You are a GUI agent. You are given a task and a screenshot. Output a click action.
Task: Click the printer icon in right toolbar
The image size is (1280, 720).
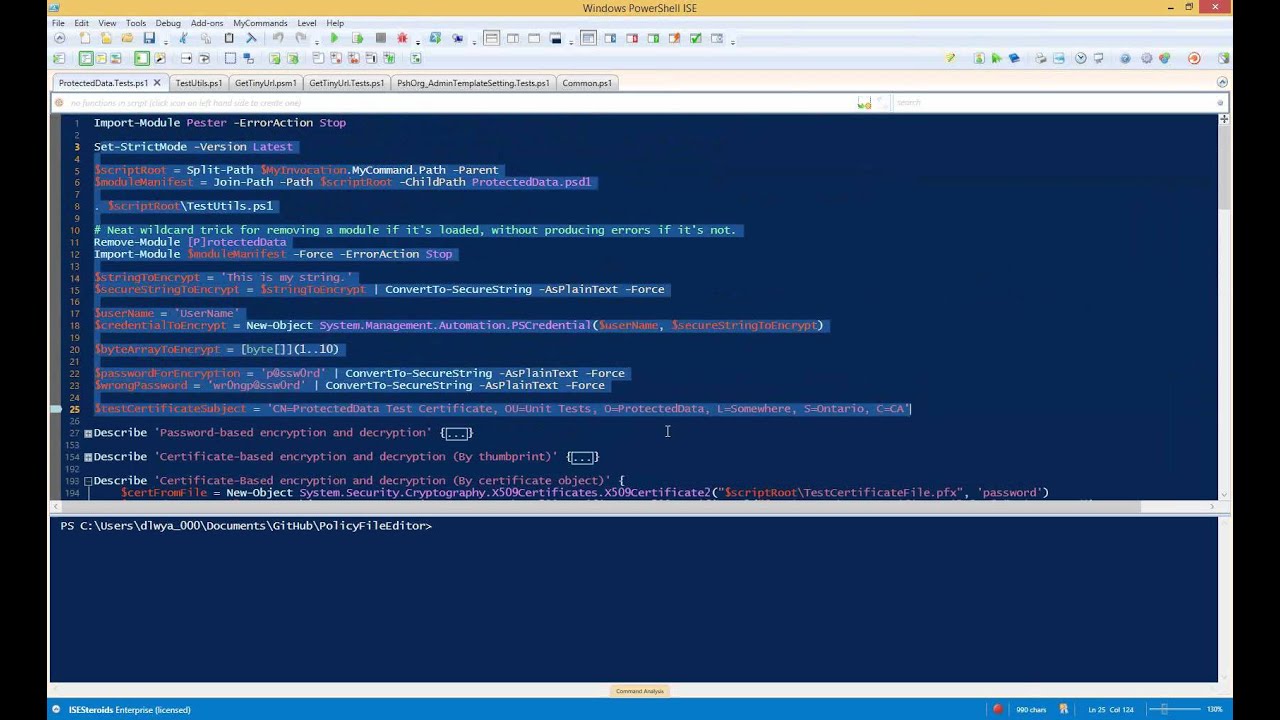pos(1040,58)
